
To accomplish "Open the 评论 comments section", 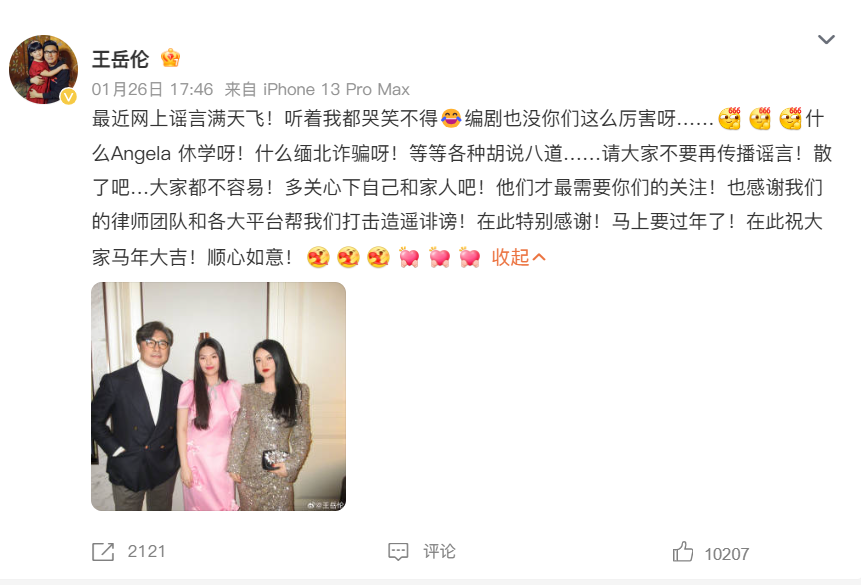I will pyautogui.click(x=439, y=551).
